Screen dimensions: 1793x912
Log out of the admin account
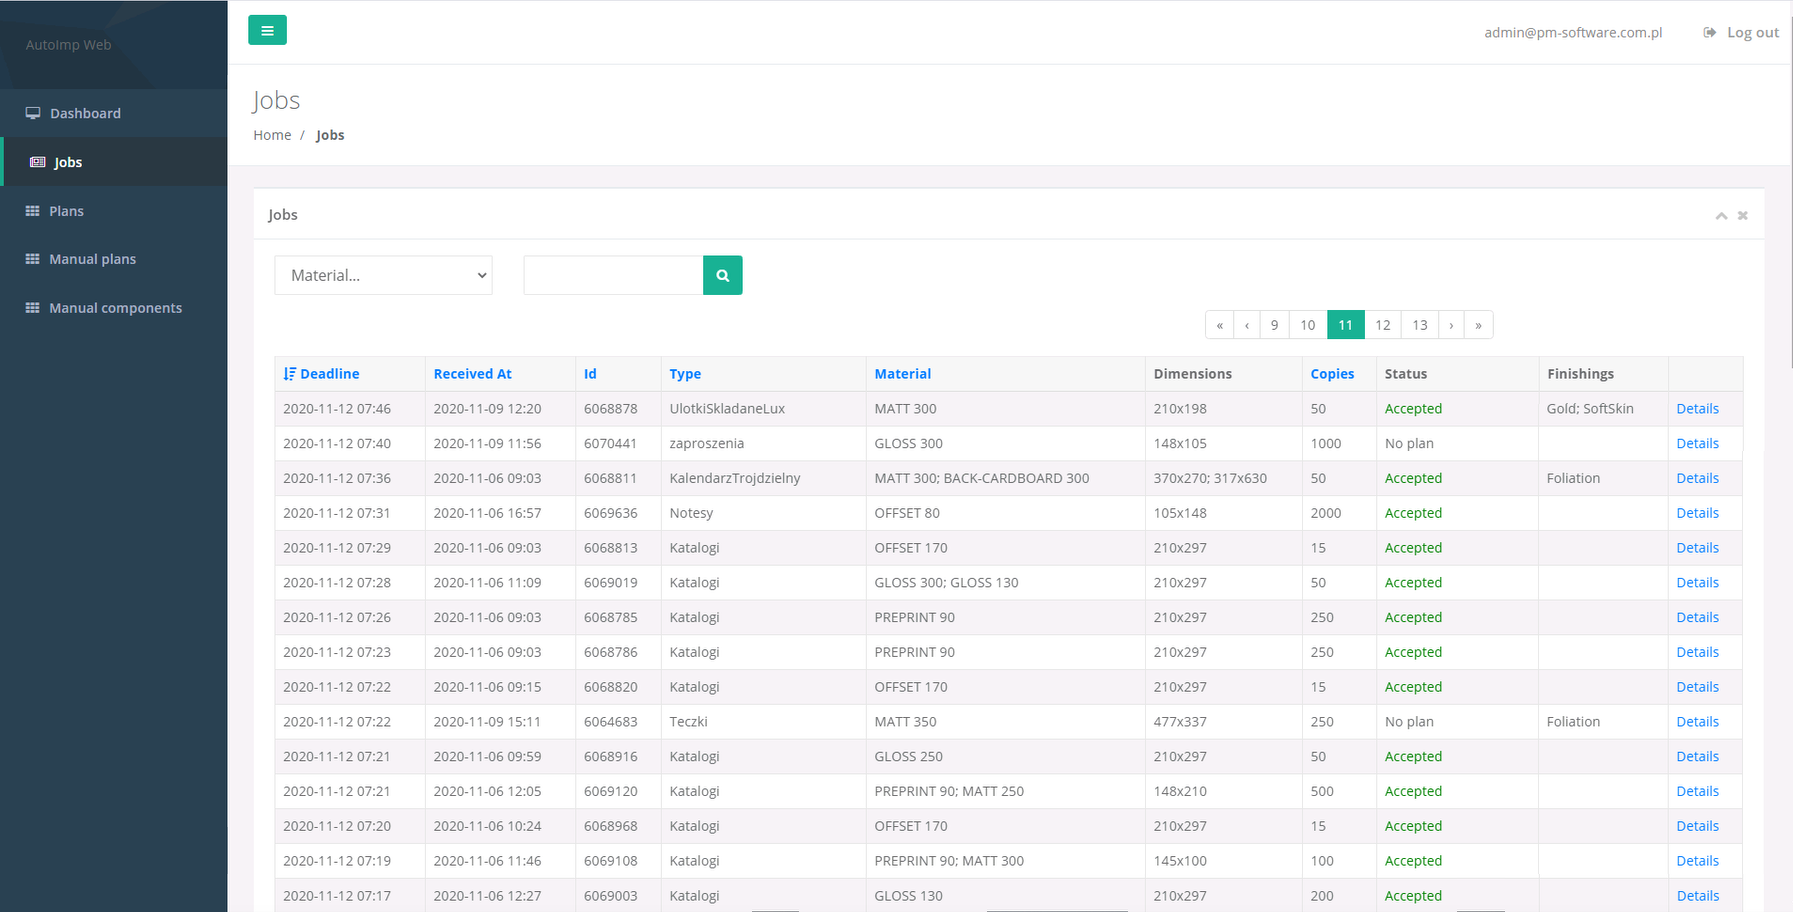point(1741,33)
